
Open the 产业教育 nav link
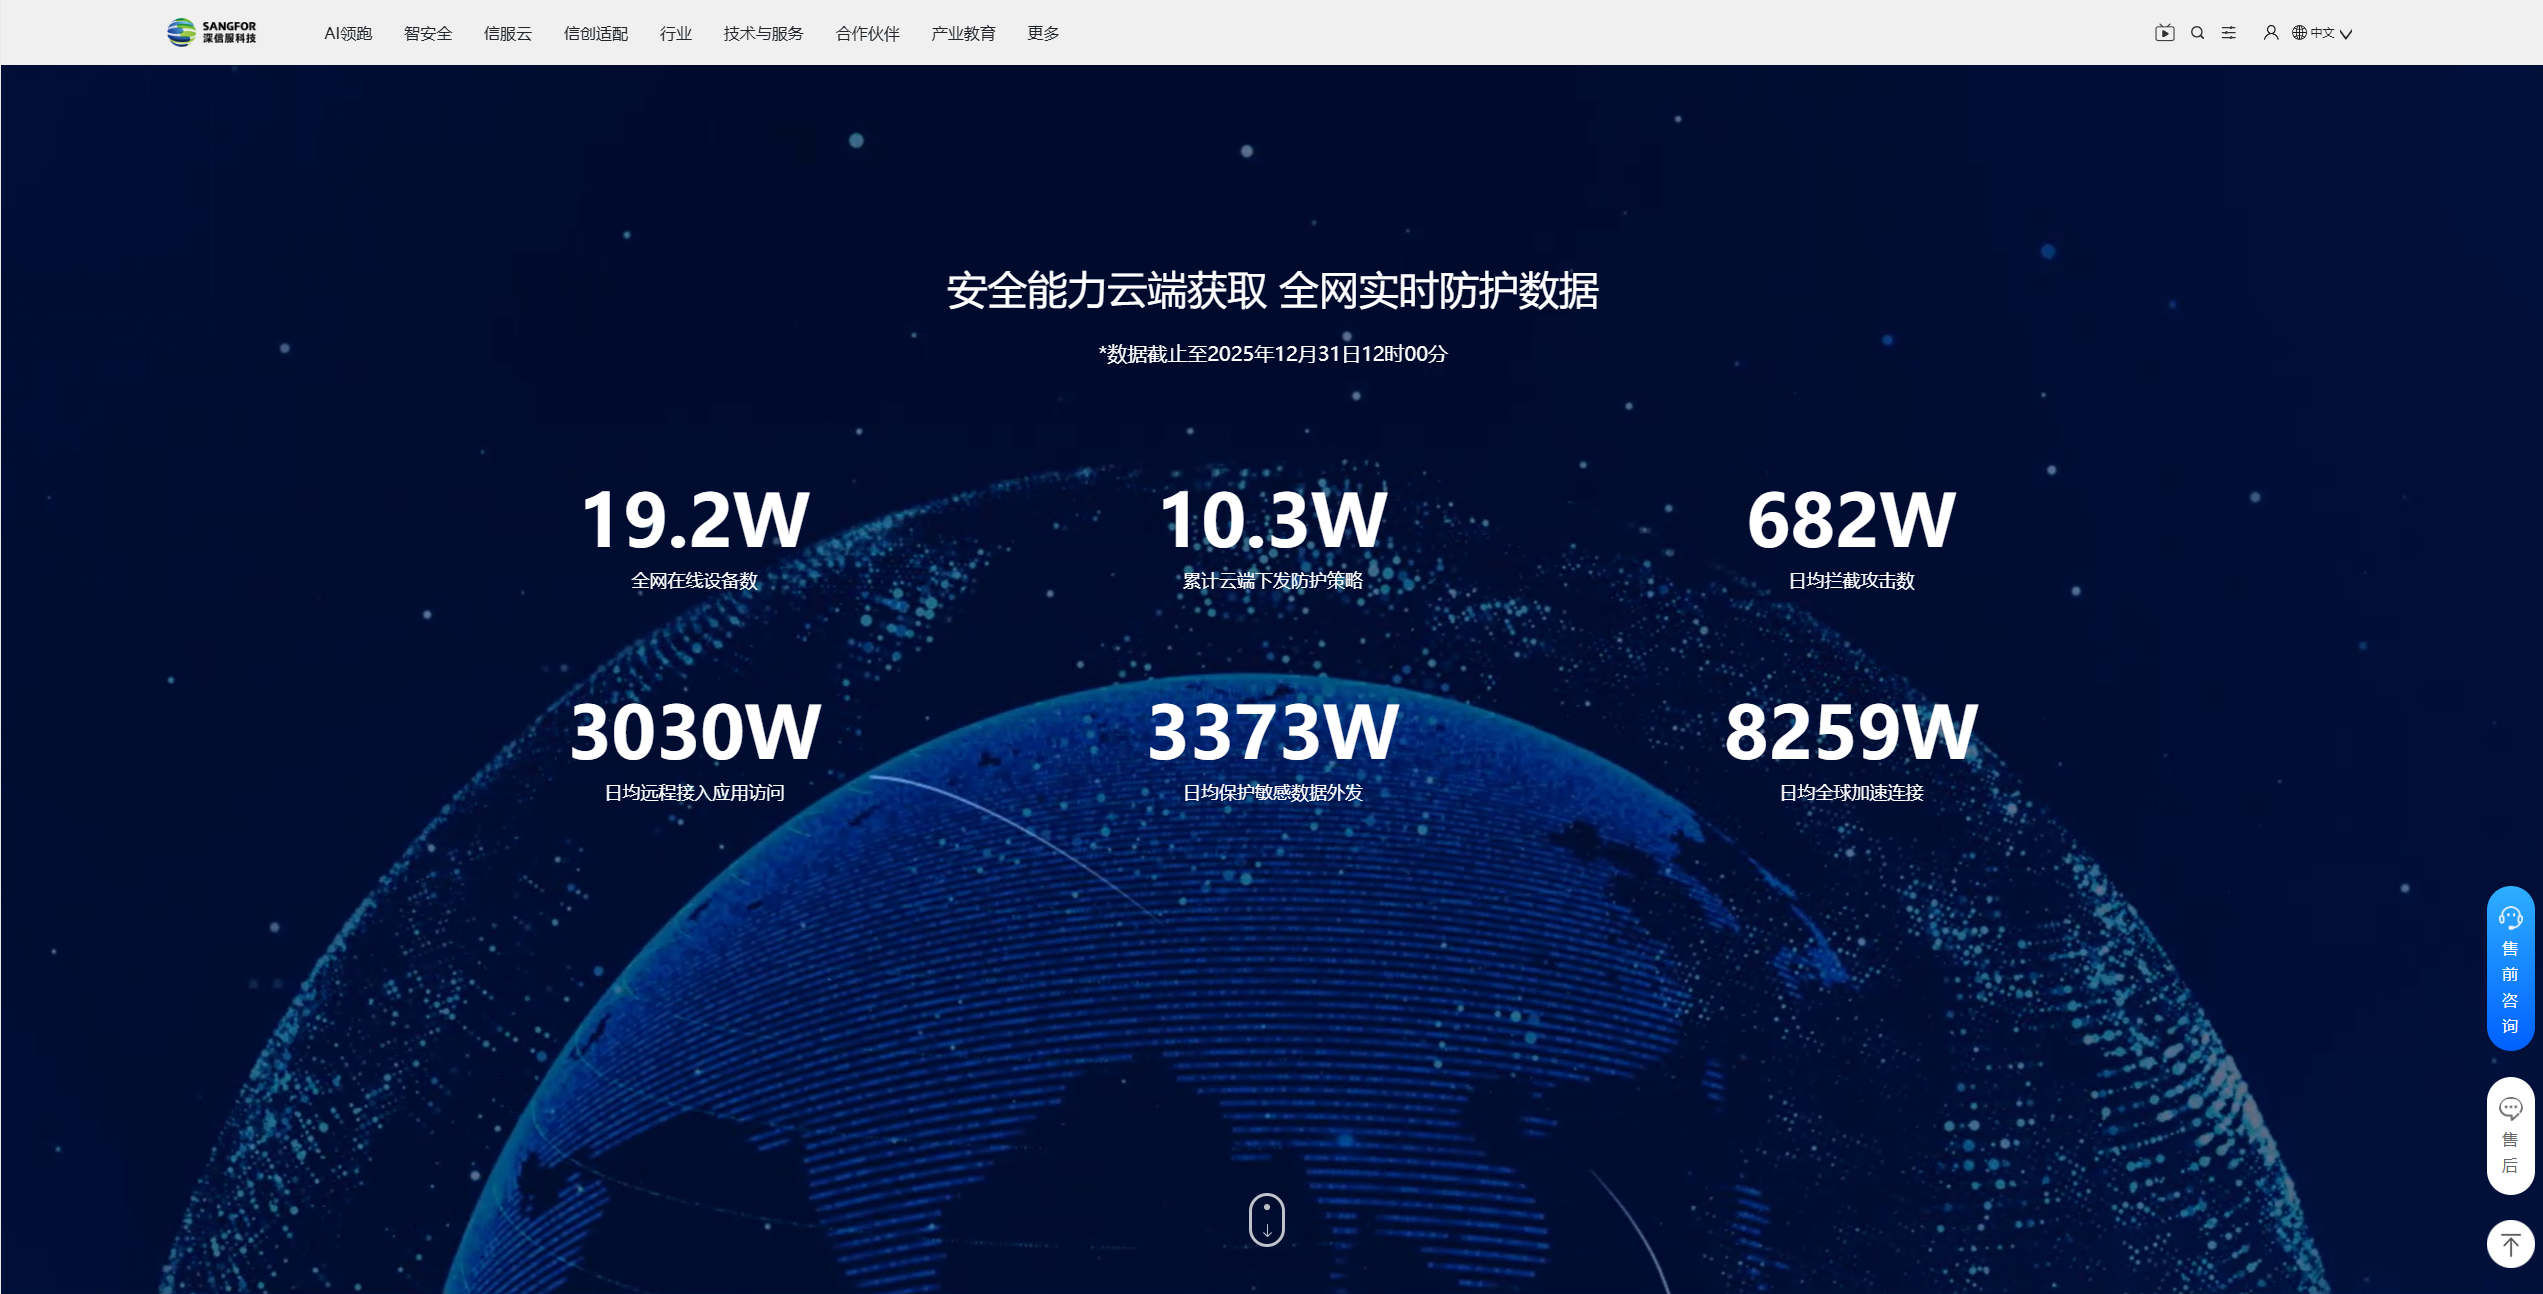[963, 33]
